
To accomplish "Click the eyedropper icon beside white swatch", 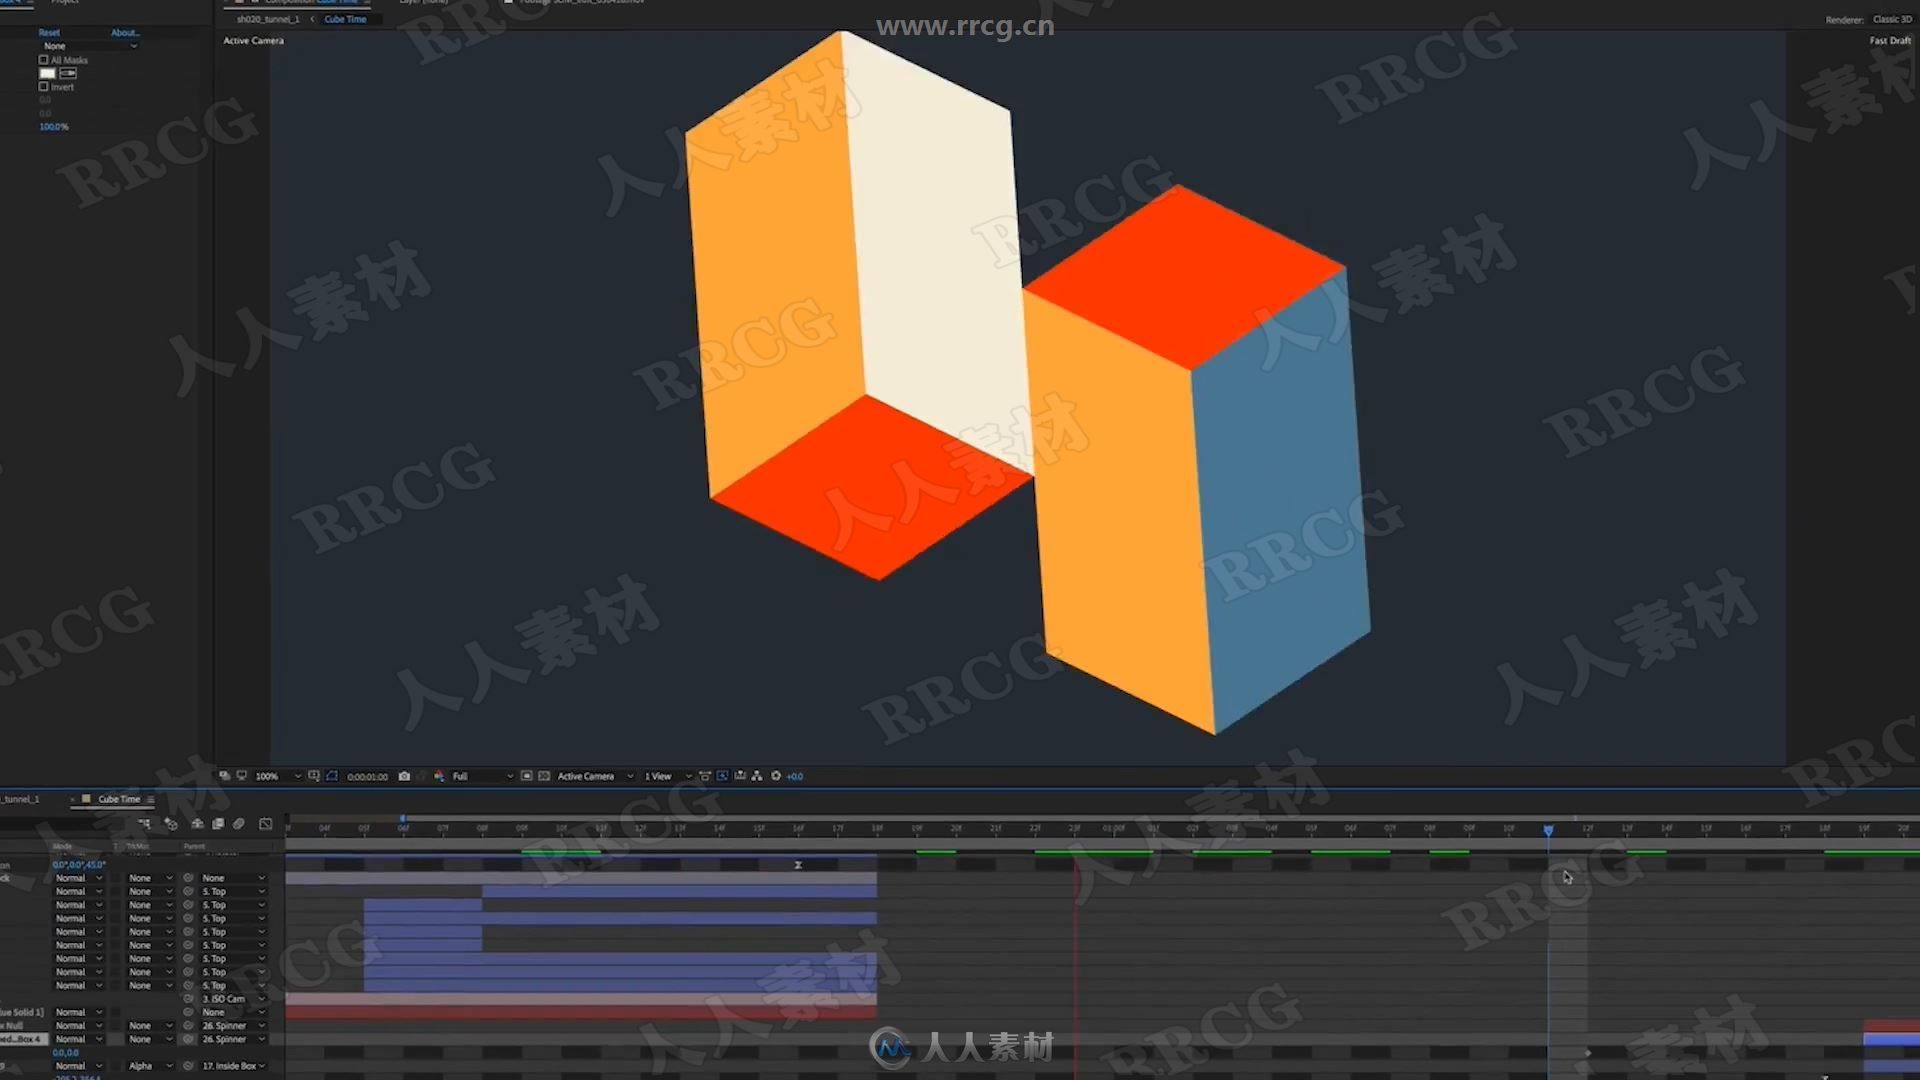I will pos(68,73).
